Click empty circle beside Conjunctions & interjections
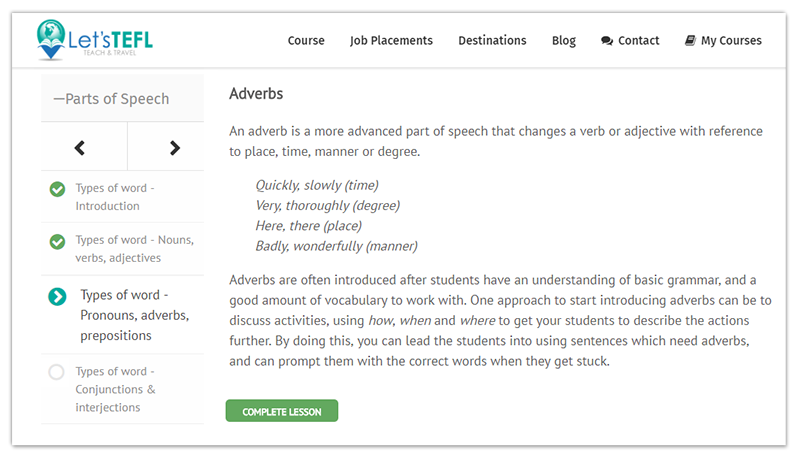 coord(56,372)
